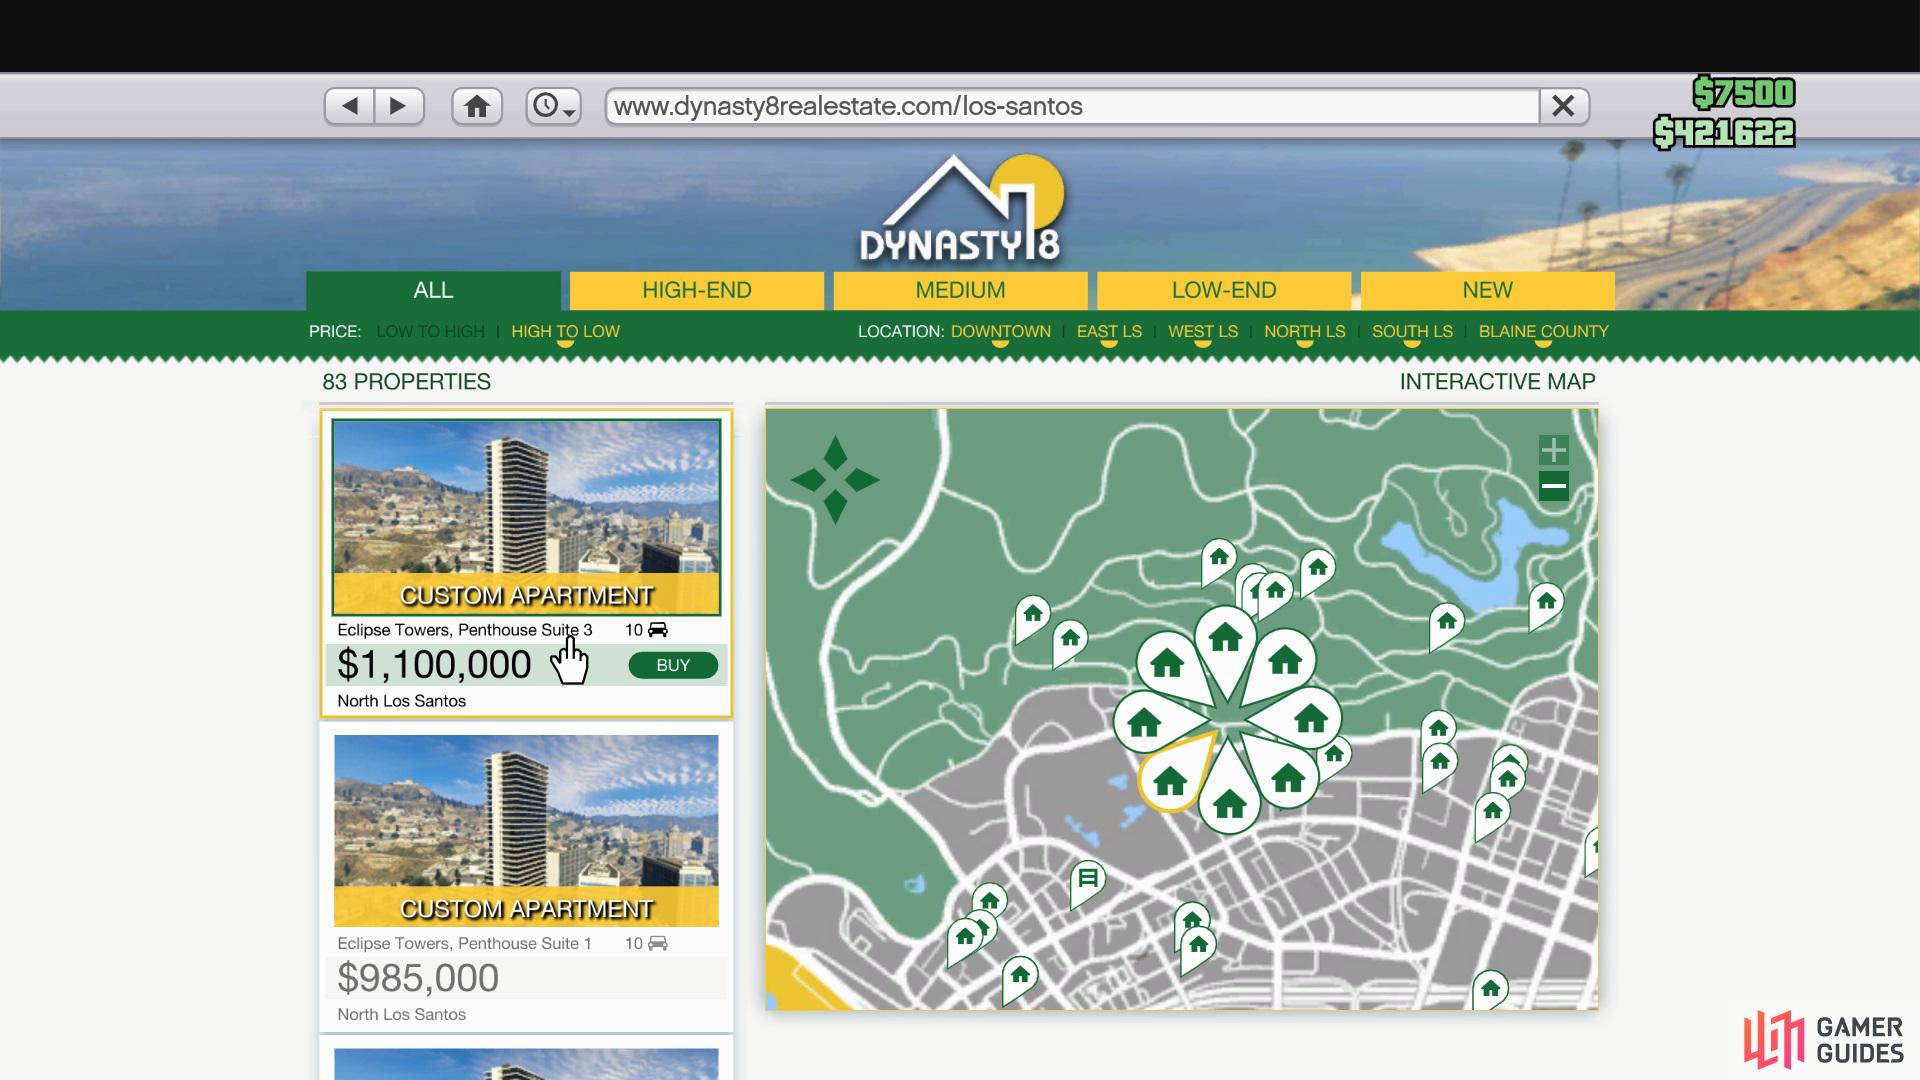Switch to the HIGH-END tab
Screen dimensions: 1920x1080
click(x=697, y=290)
